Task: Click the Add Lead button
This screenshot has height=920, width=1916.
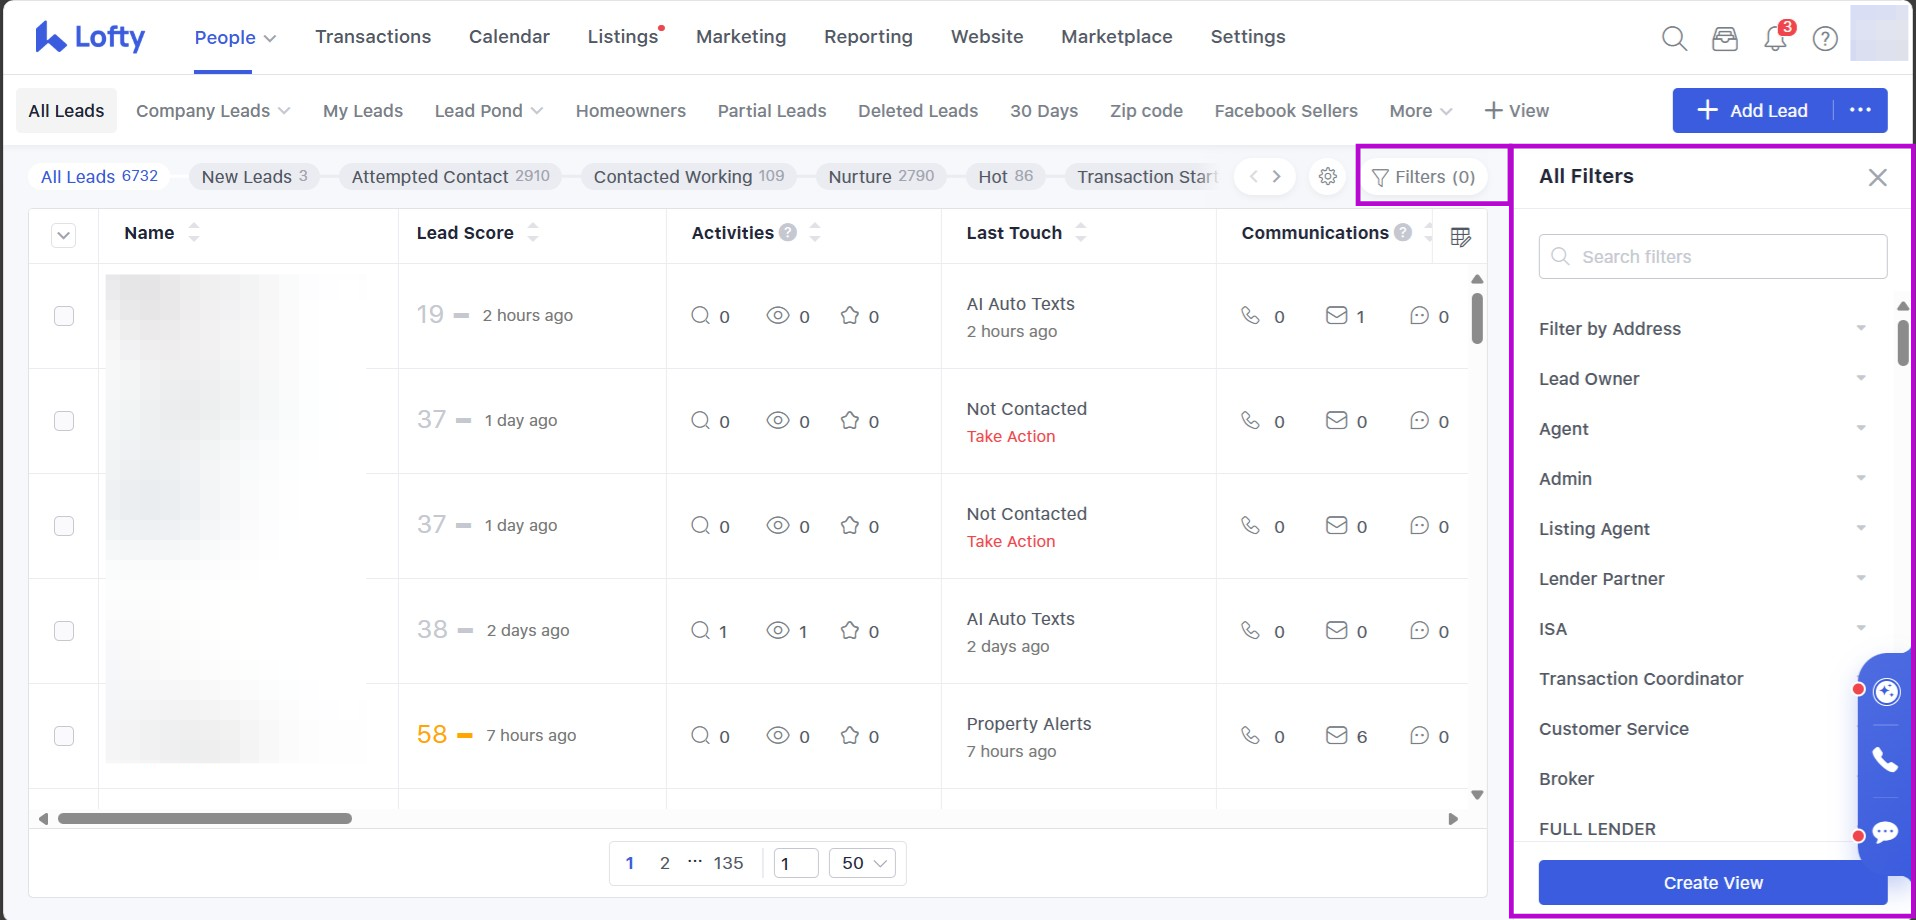Action: (x=1753, y=111)
